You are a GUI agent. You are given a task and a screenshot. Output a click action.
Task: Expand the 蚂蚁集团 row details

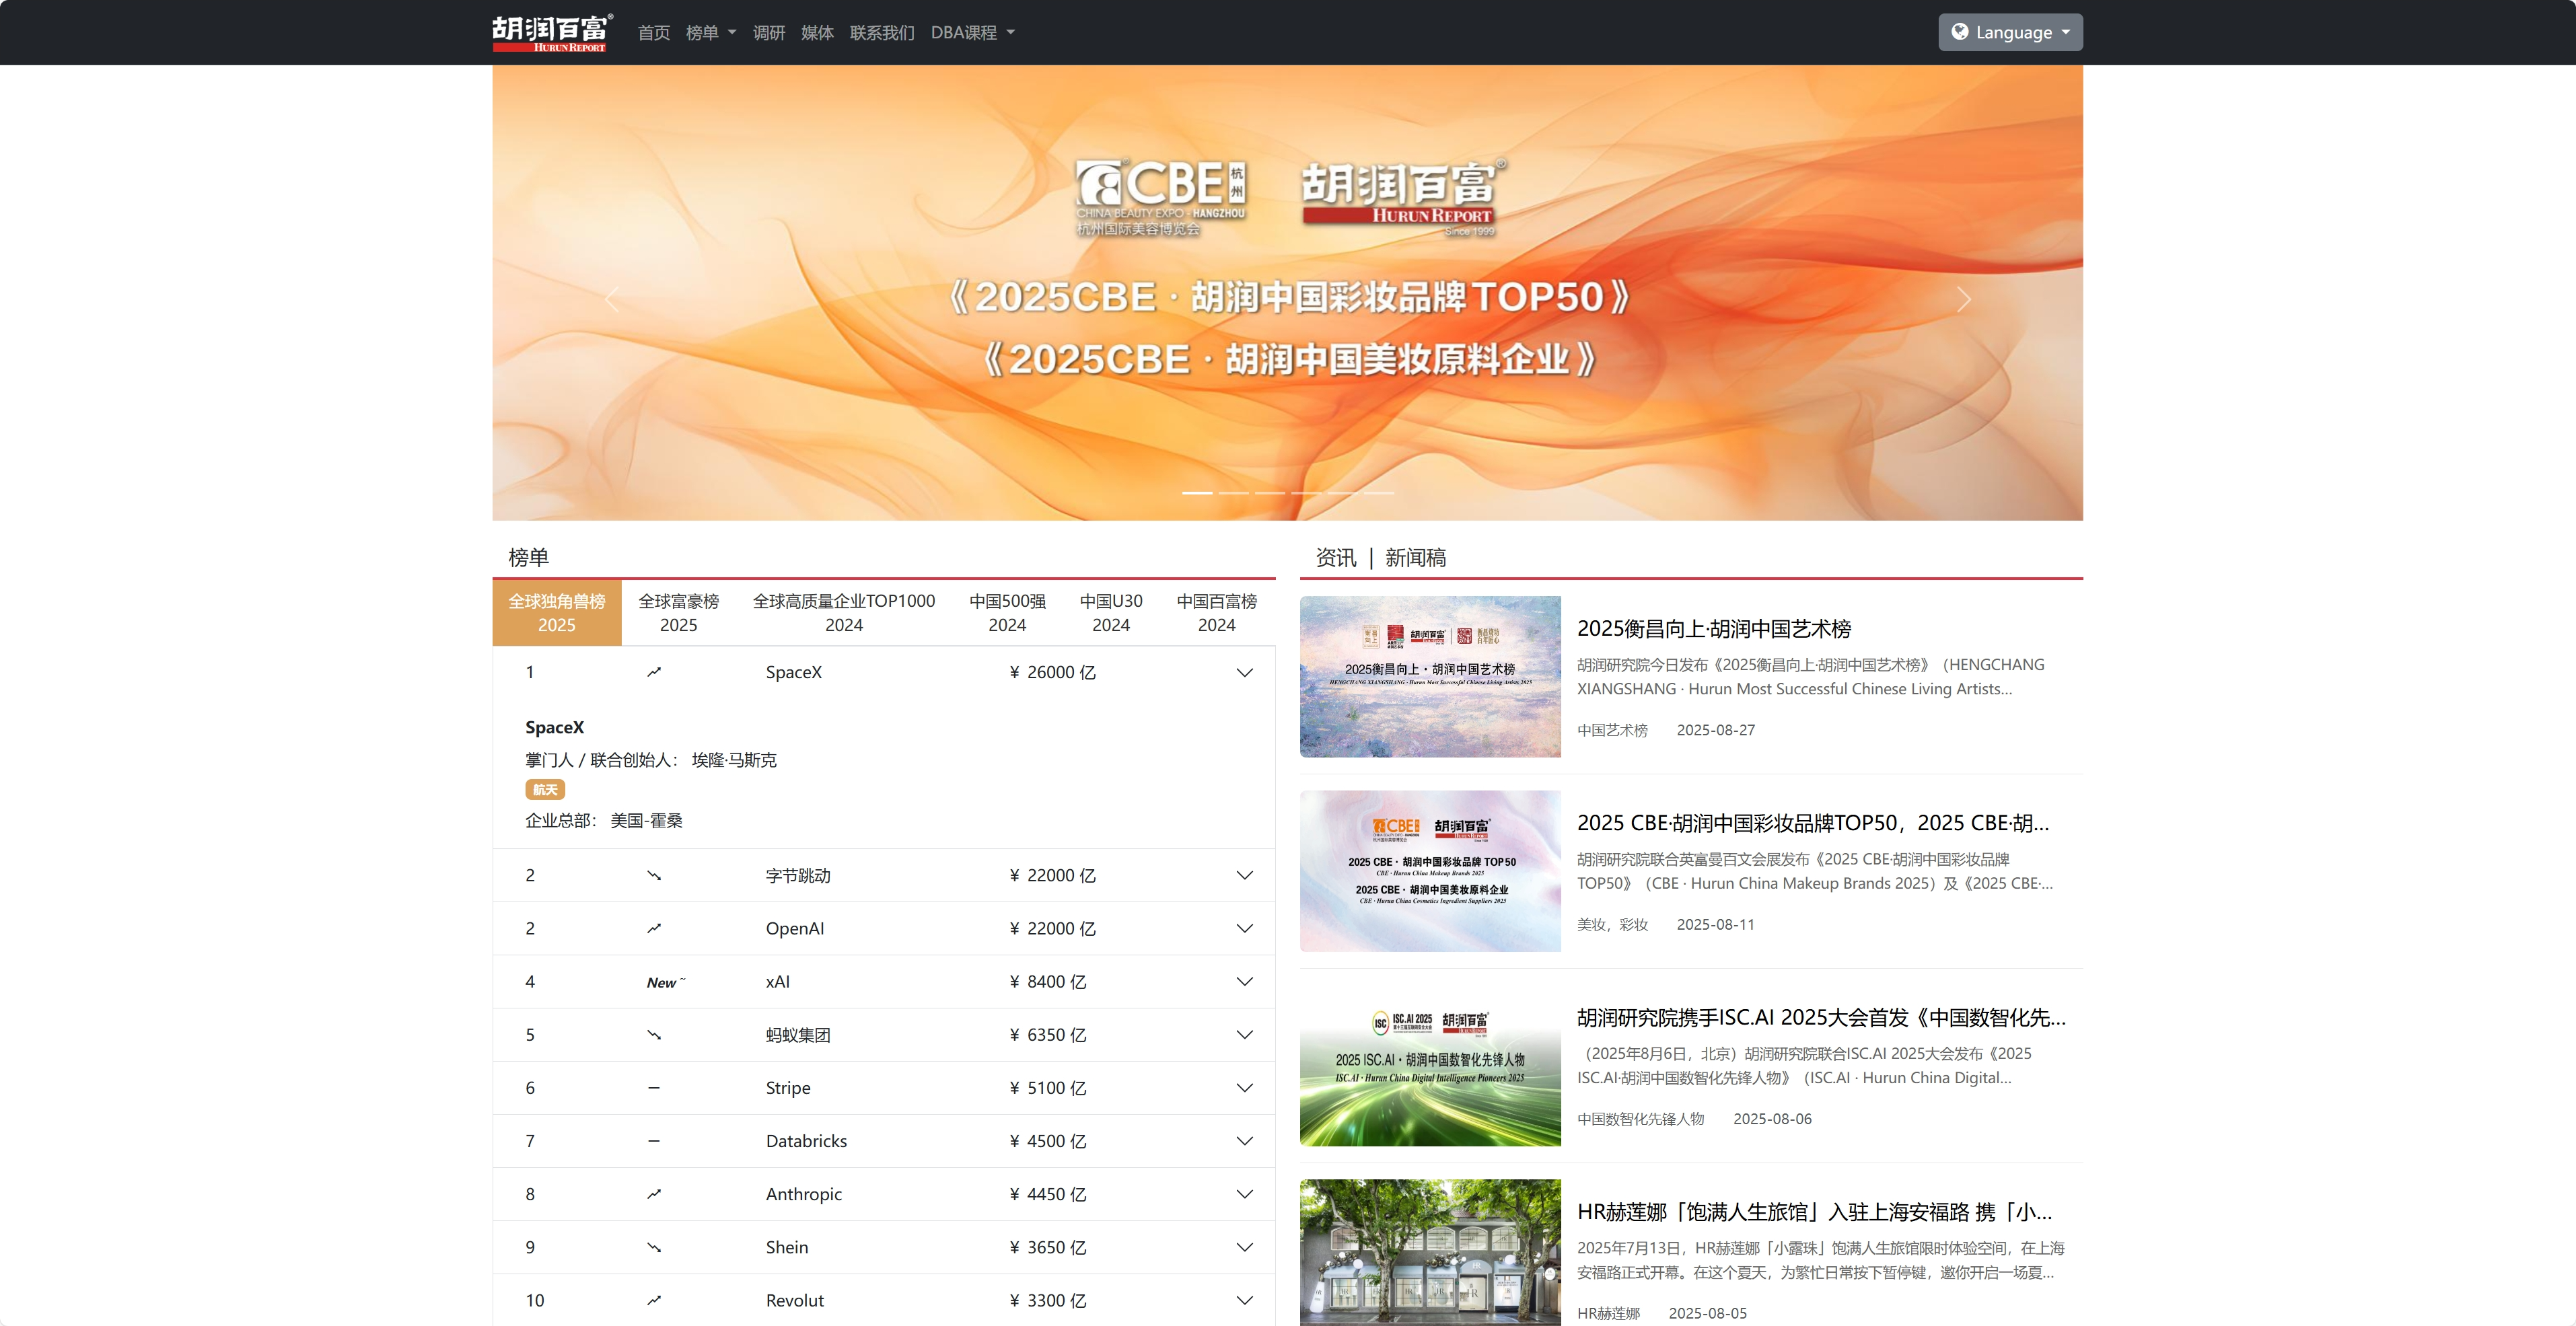coord(1244,1035)
